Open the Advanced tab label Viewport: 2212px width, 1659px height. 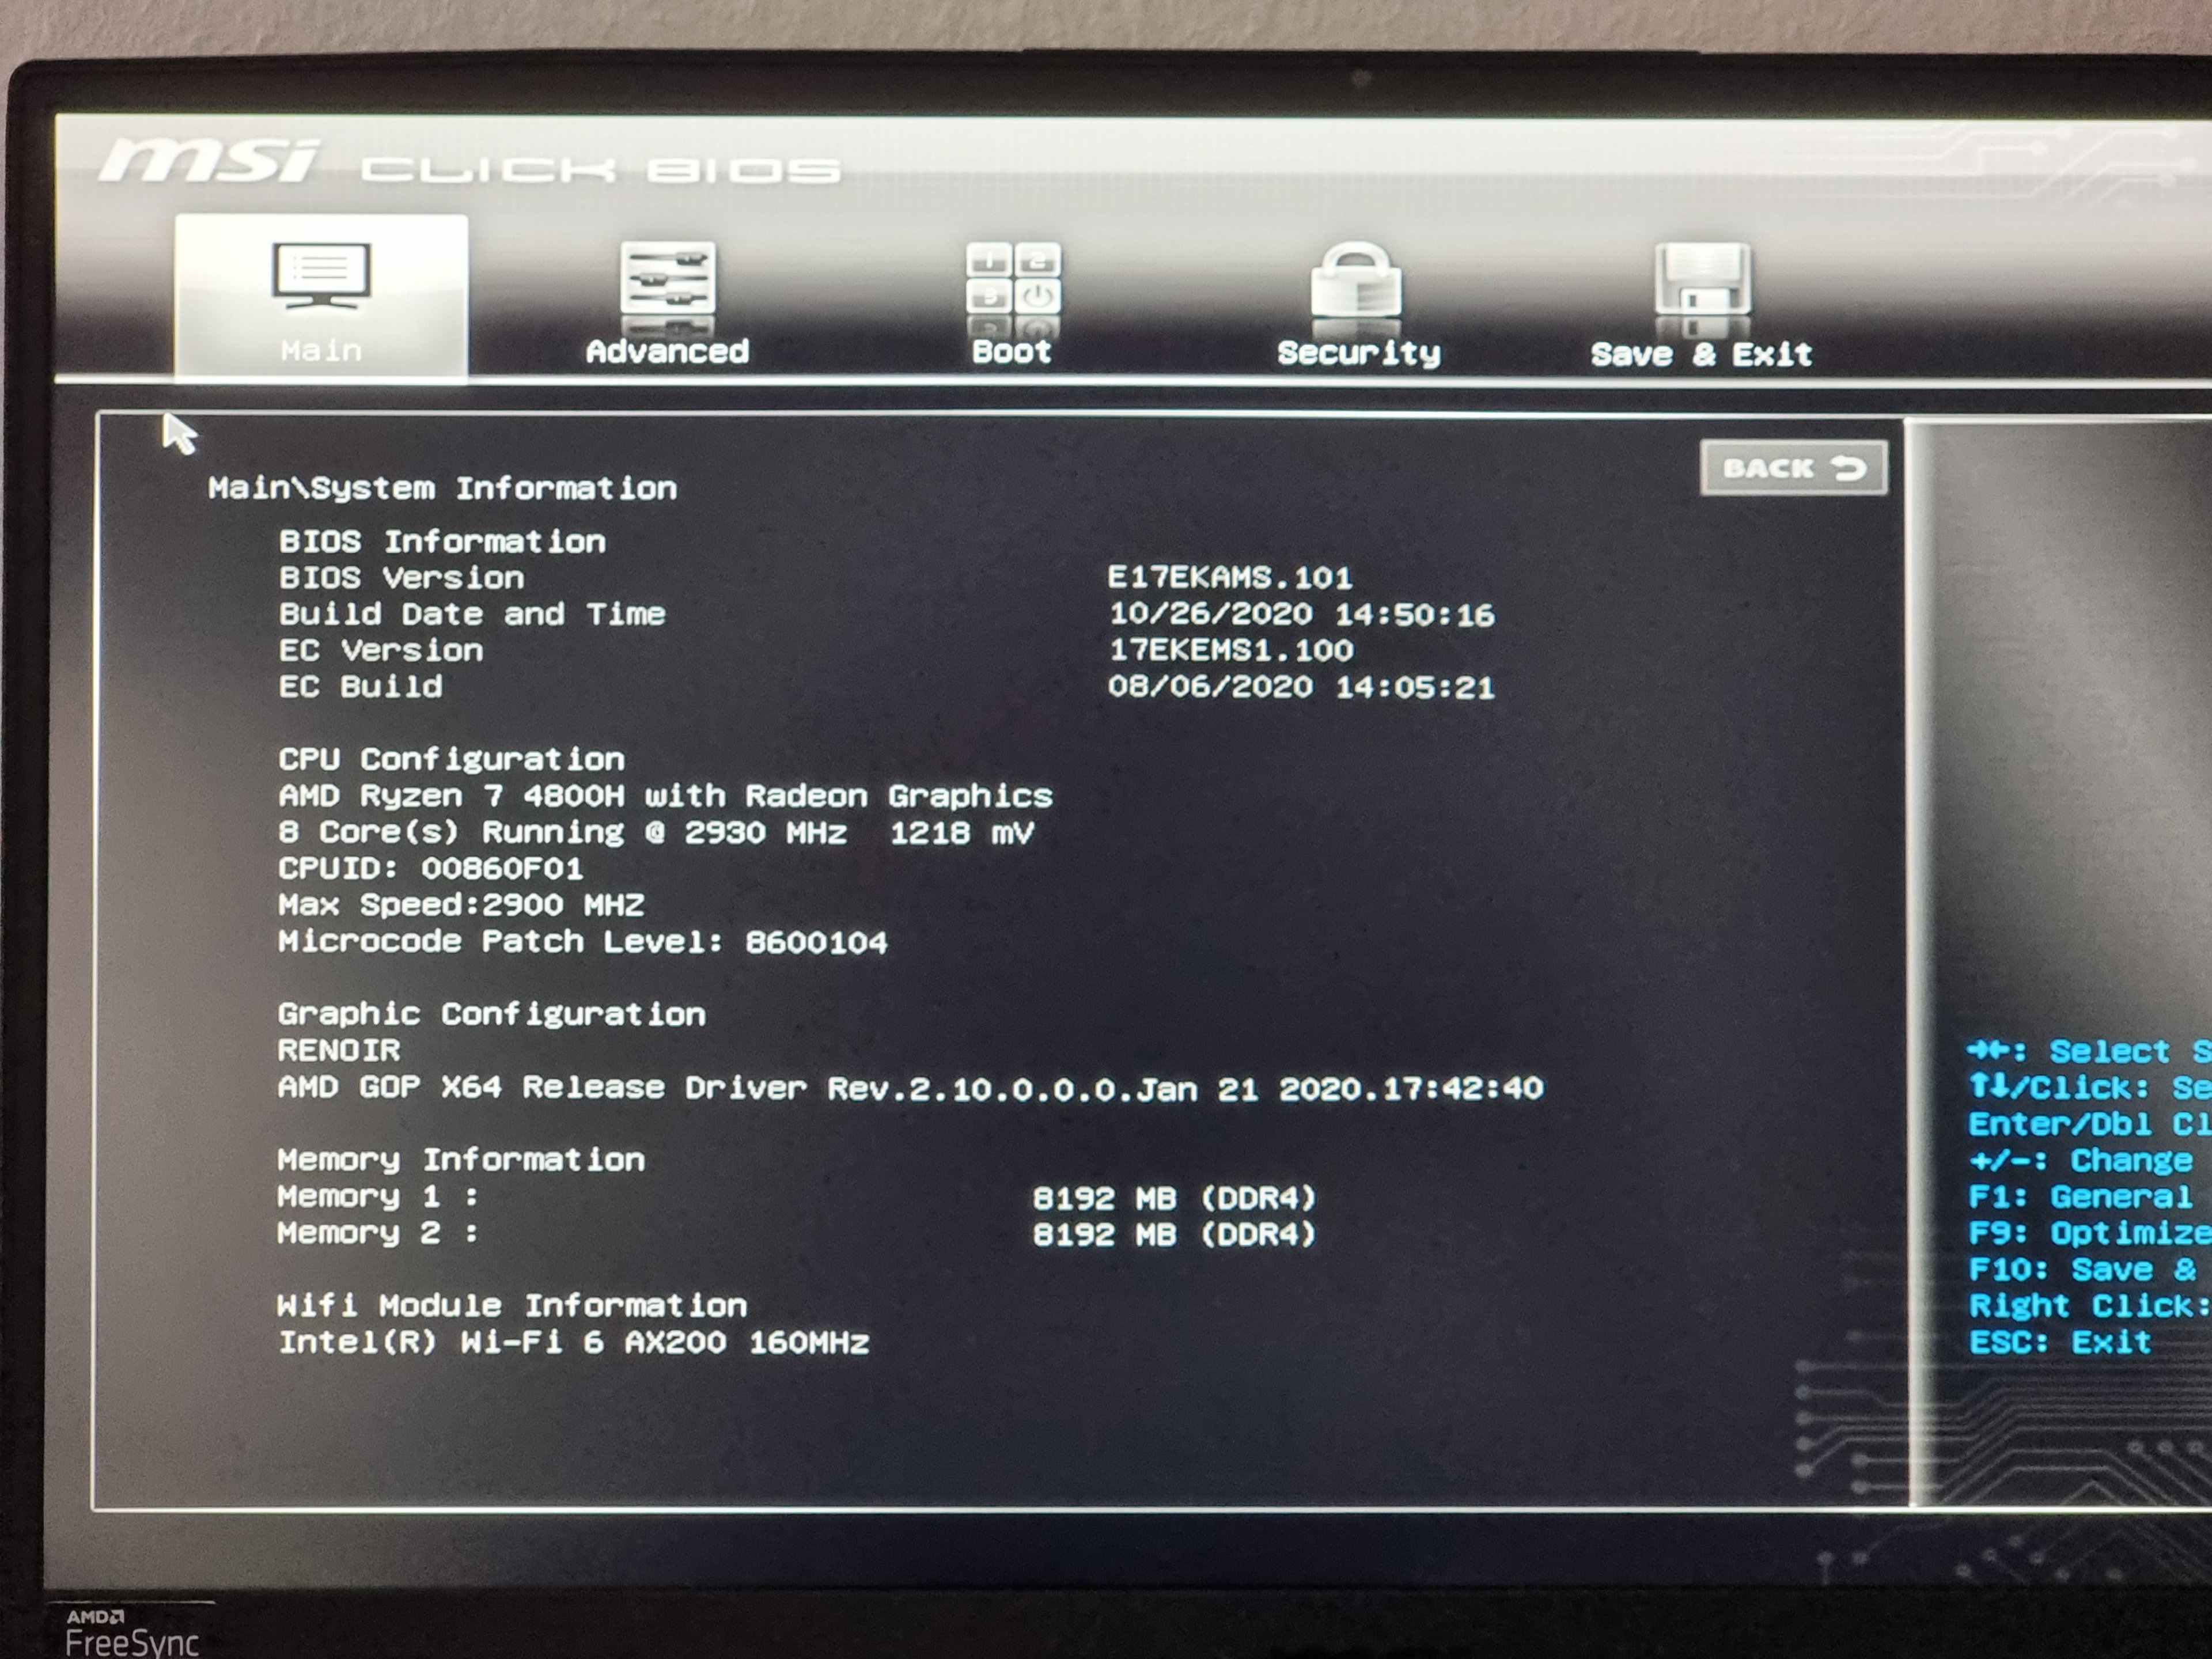click(x=667, y=352)
